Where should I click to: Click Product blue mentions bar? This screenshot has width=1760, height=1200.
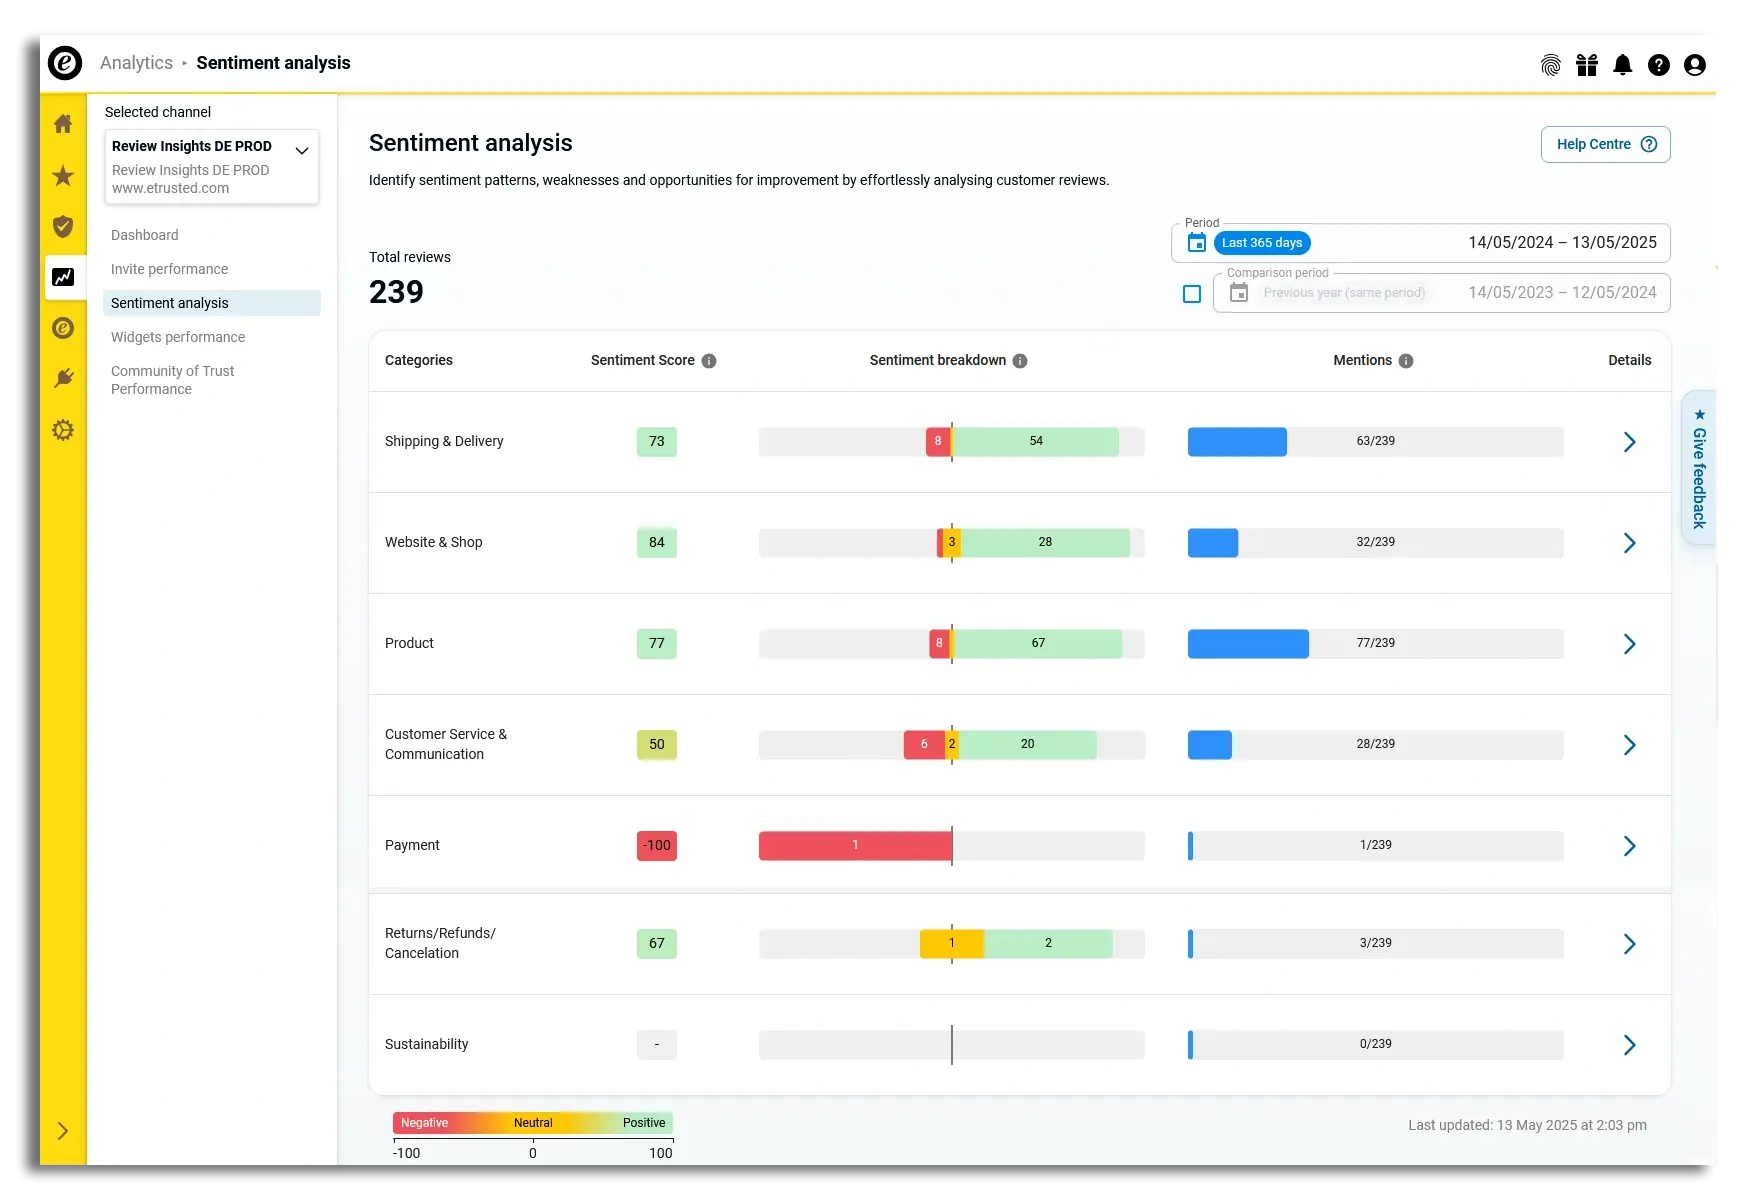[1247, 644]
